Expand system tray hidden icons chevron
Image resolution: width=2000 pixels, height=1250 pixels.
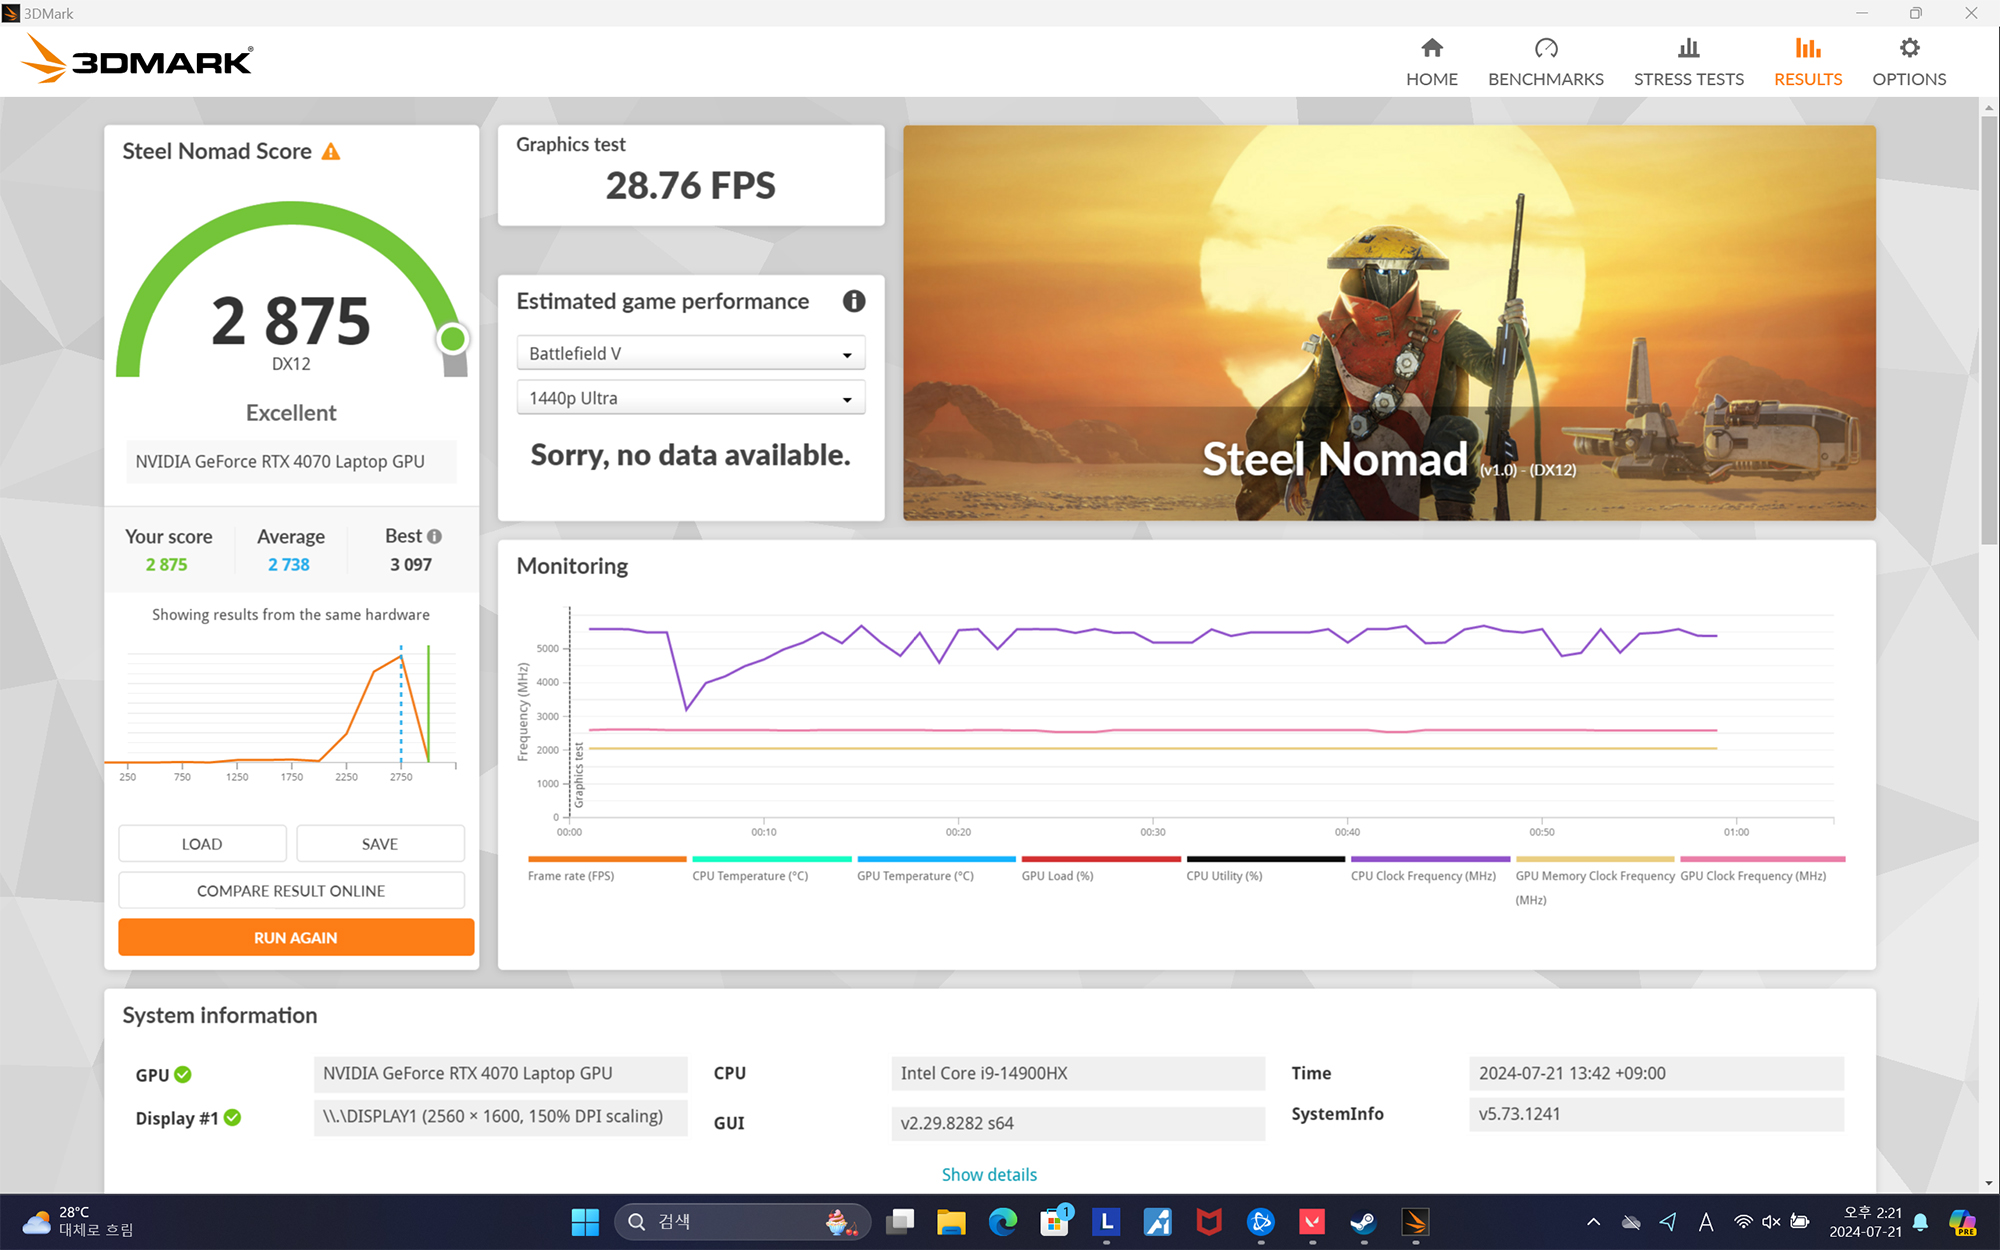(x=1593, y=1222)
